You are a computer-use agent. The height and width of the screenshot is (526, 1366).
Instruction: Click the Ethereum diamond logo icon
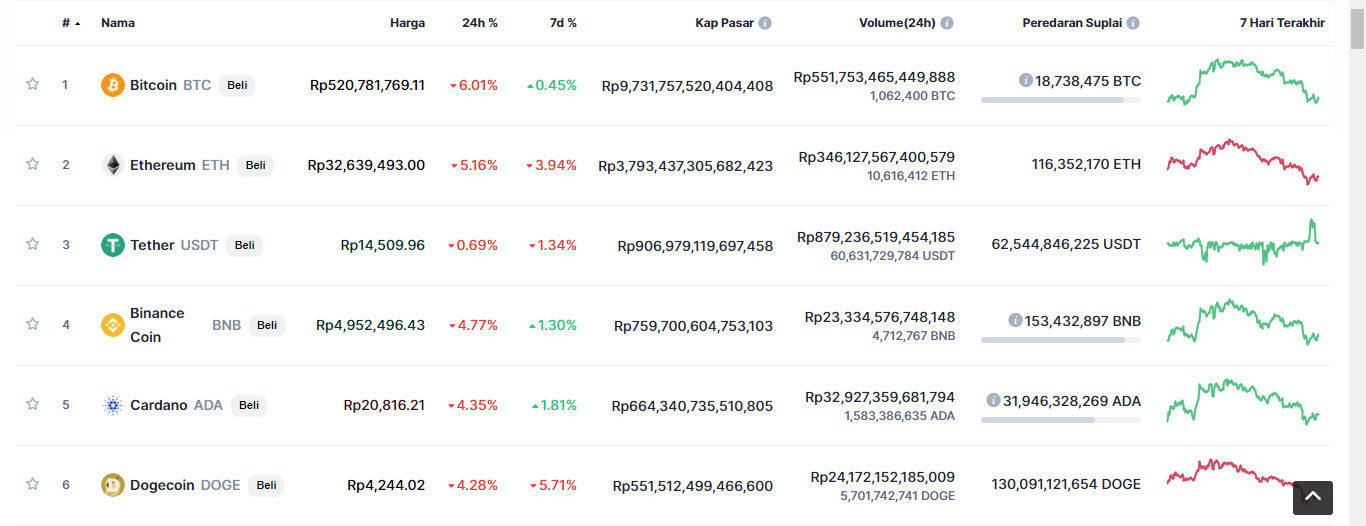pos(113,165)
